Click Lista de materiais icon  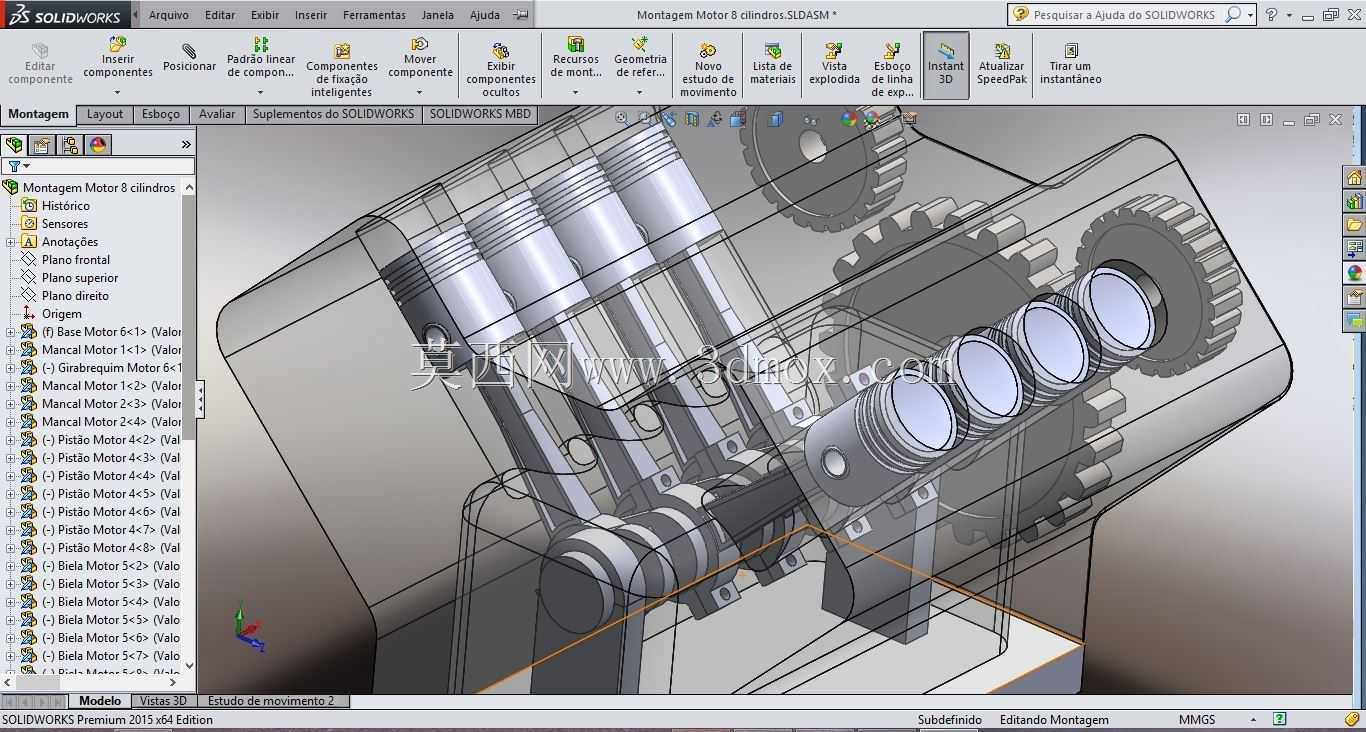point(772,50)
